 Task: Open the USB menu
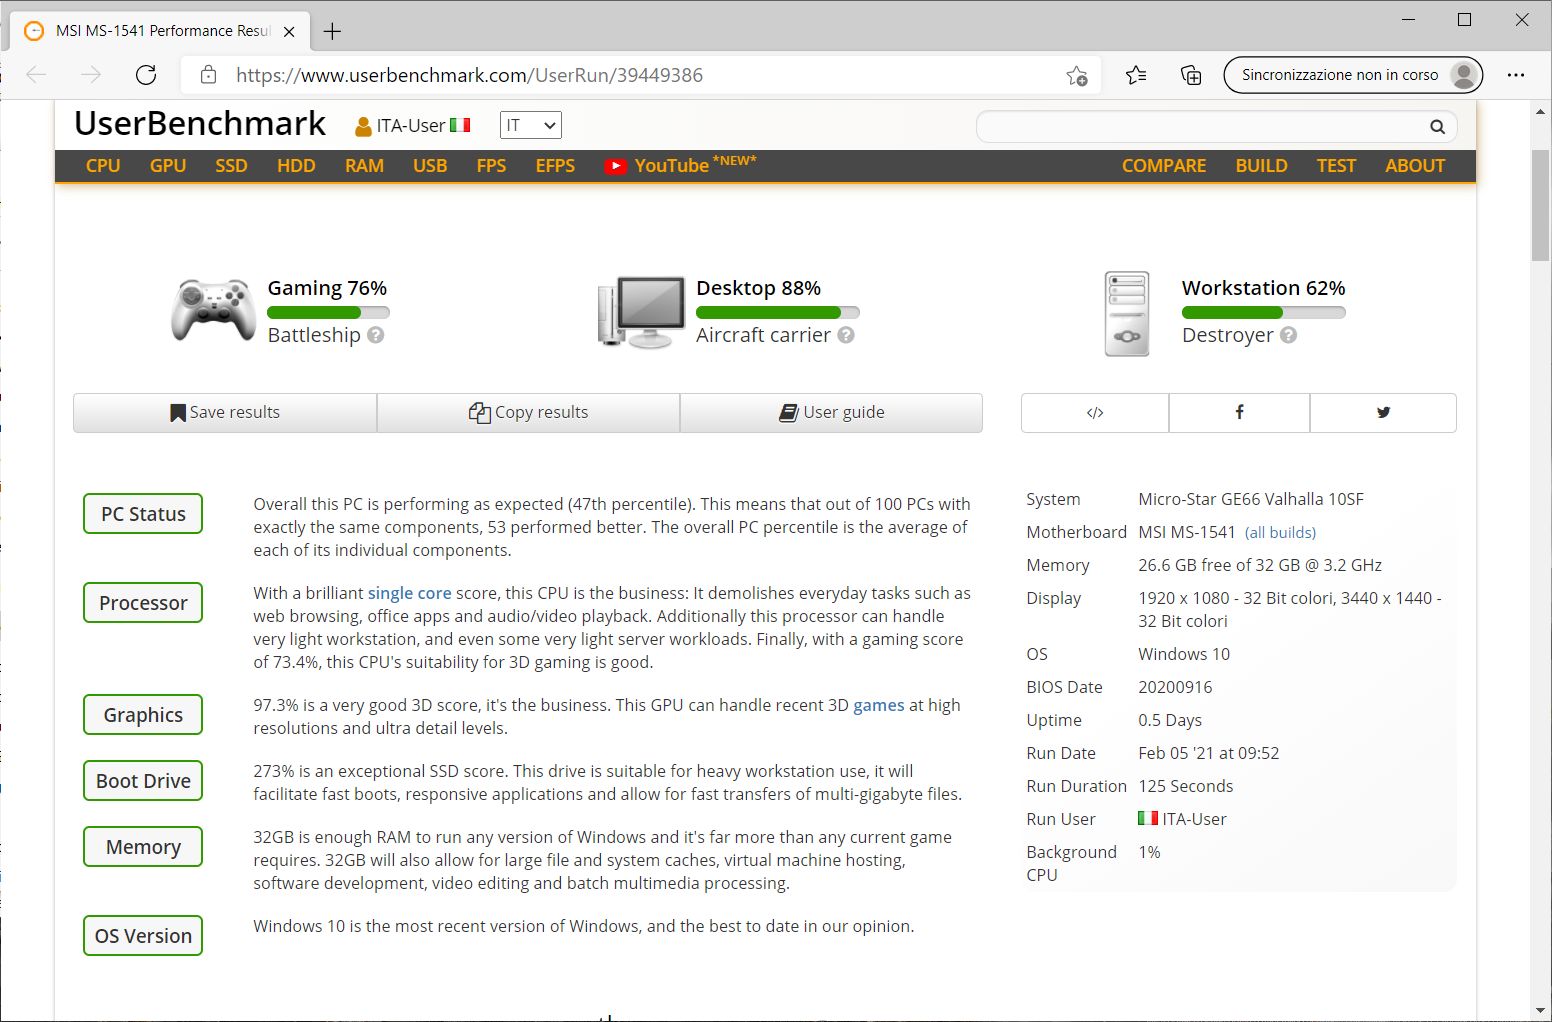pos(430,166)
